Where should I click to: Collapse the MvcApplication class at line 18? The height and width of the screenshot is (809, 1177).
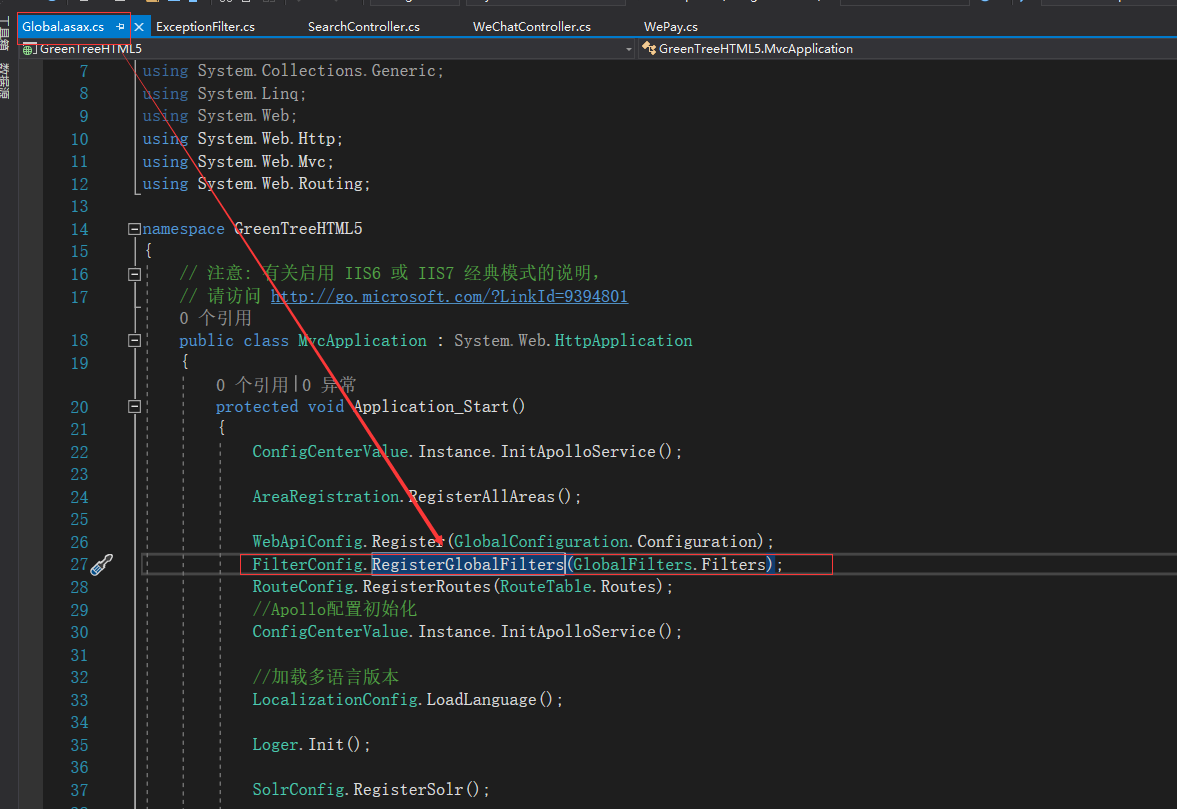pyautogui.click(x=133, y=340)
